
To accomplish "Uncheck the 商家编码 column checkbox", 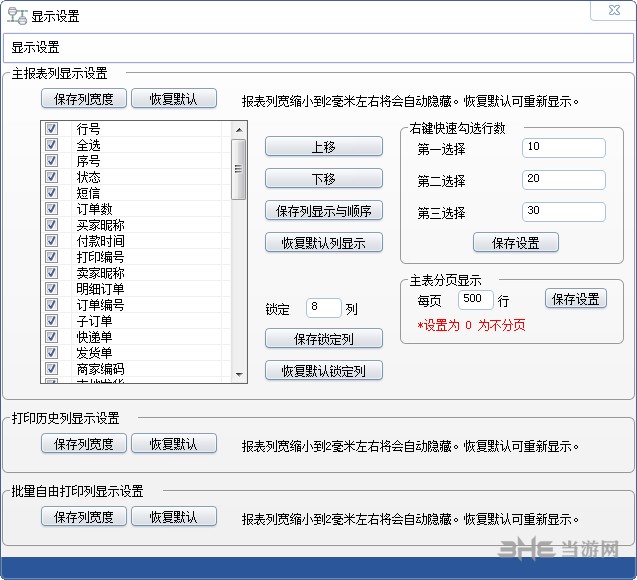I will click(x=52, y=369).
